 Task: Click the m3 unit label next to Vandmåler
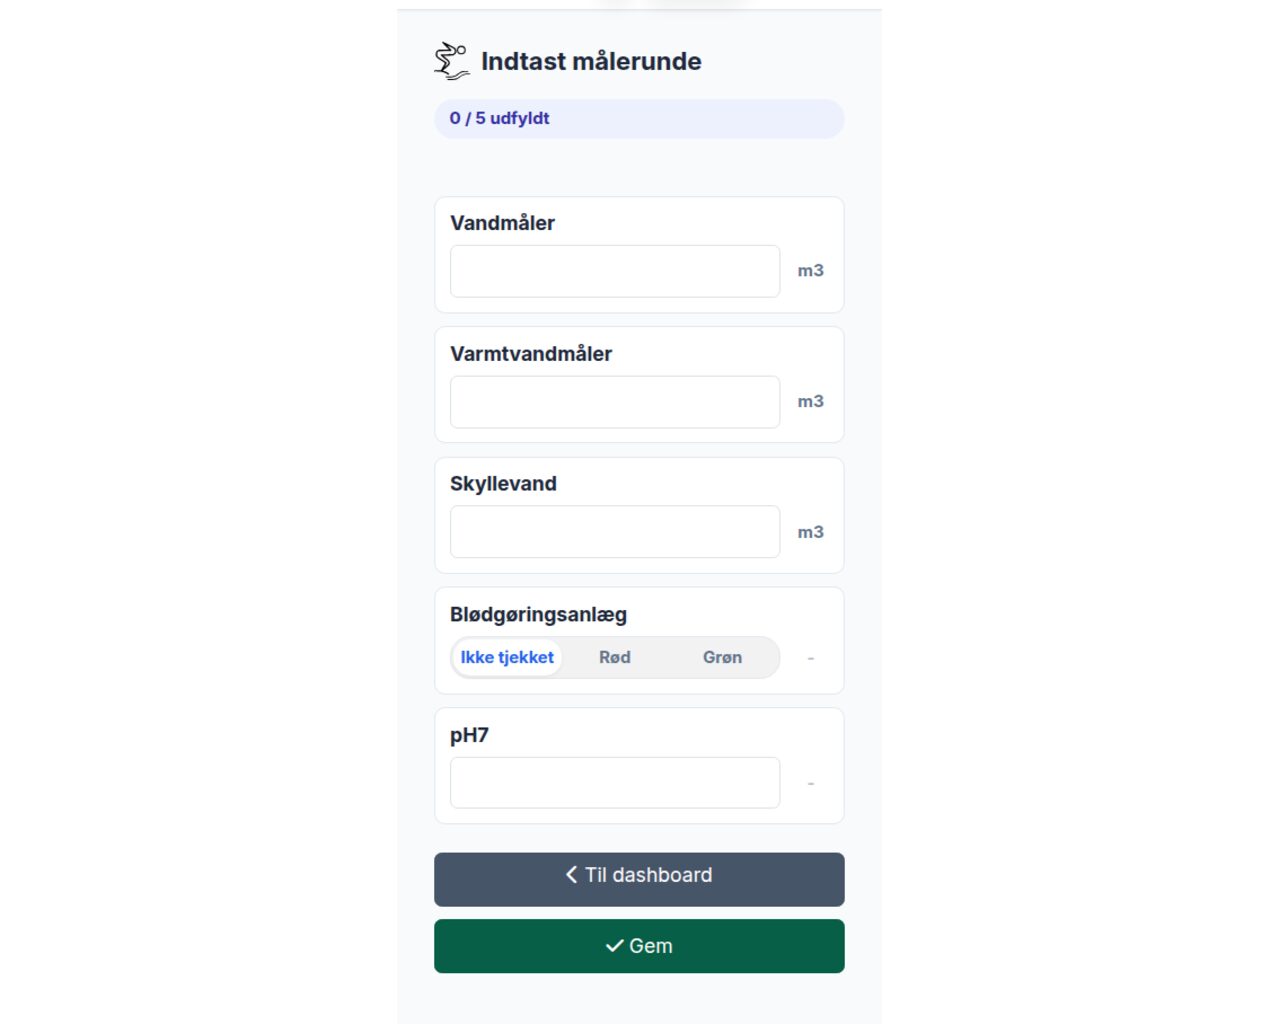point(811,271)
